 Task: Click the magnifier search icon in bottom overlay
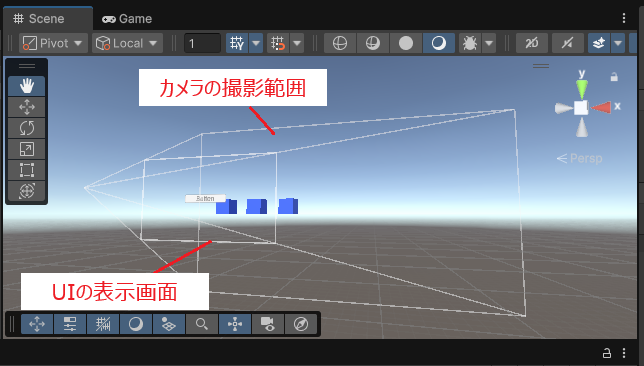(x=202, y=324)
